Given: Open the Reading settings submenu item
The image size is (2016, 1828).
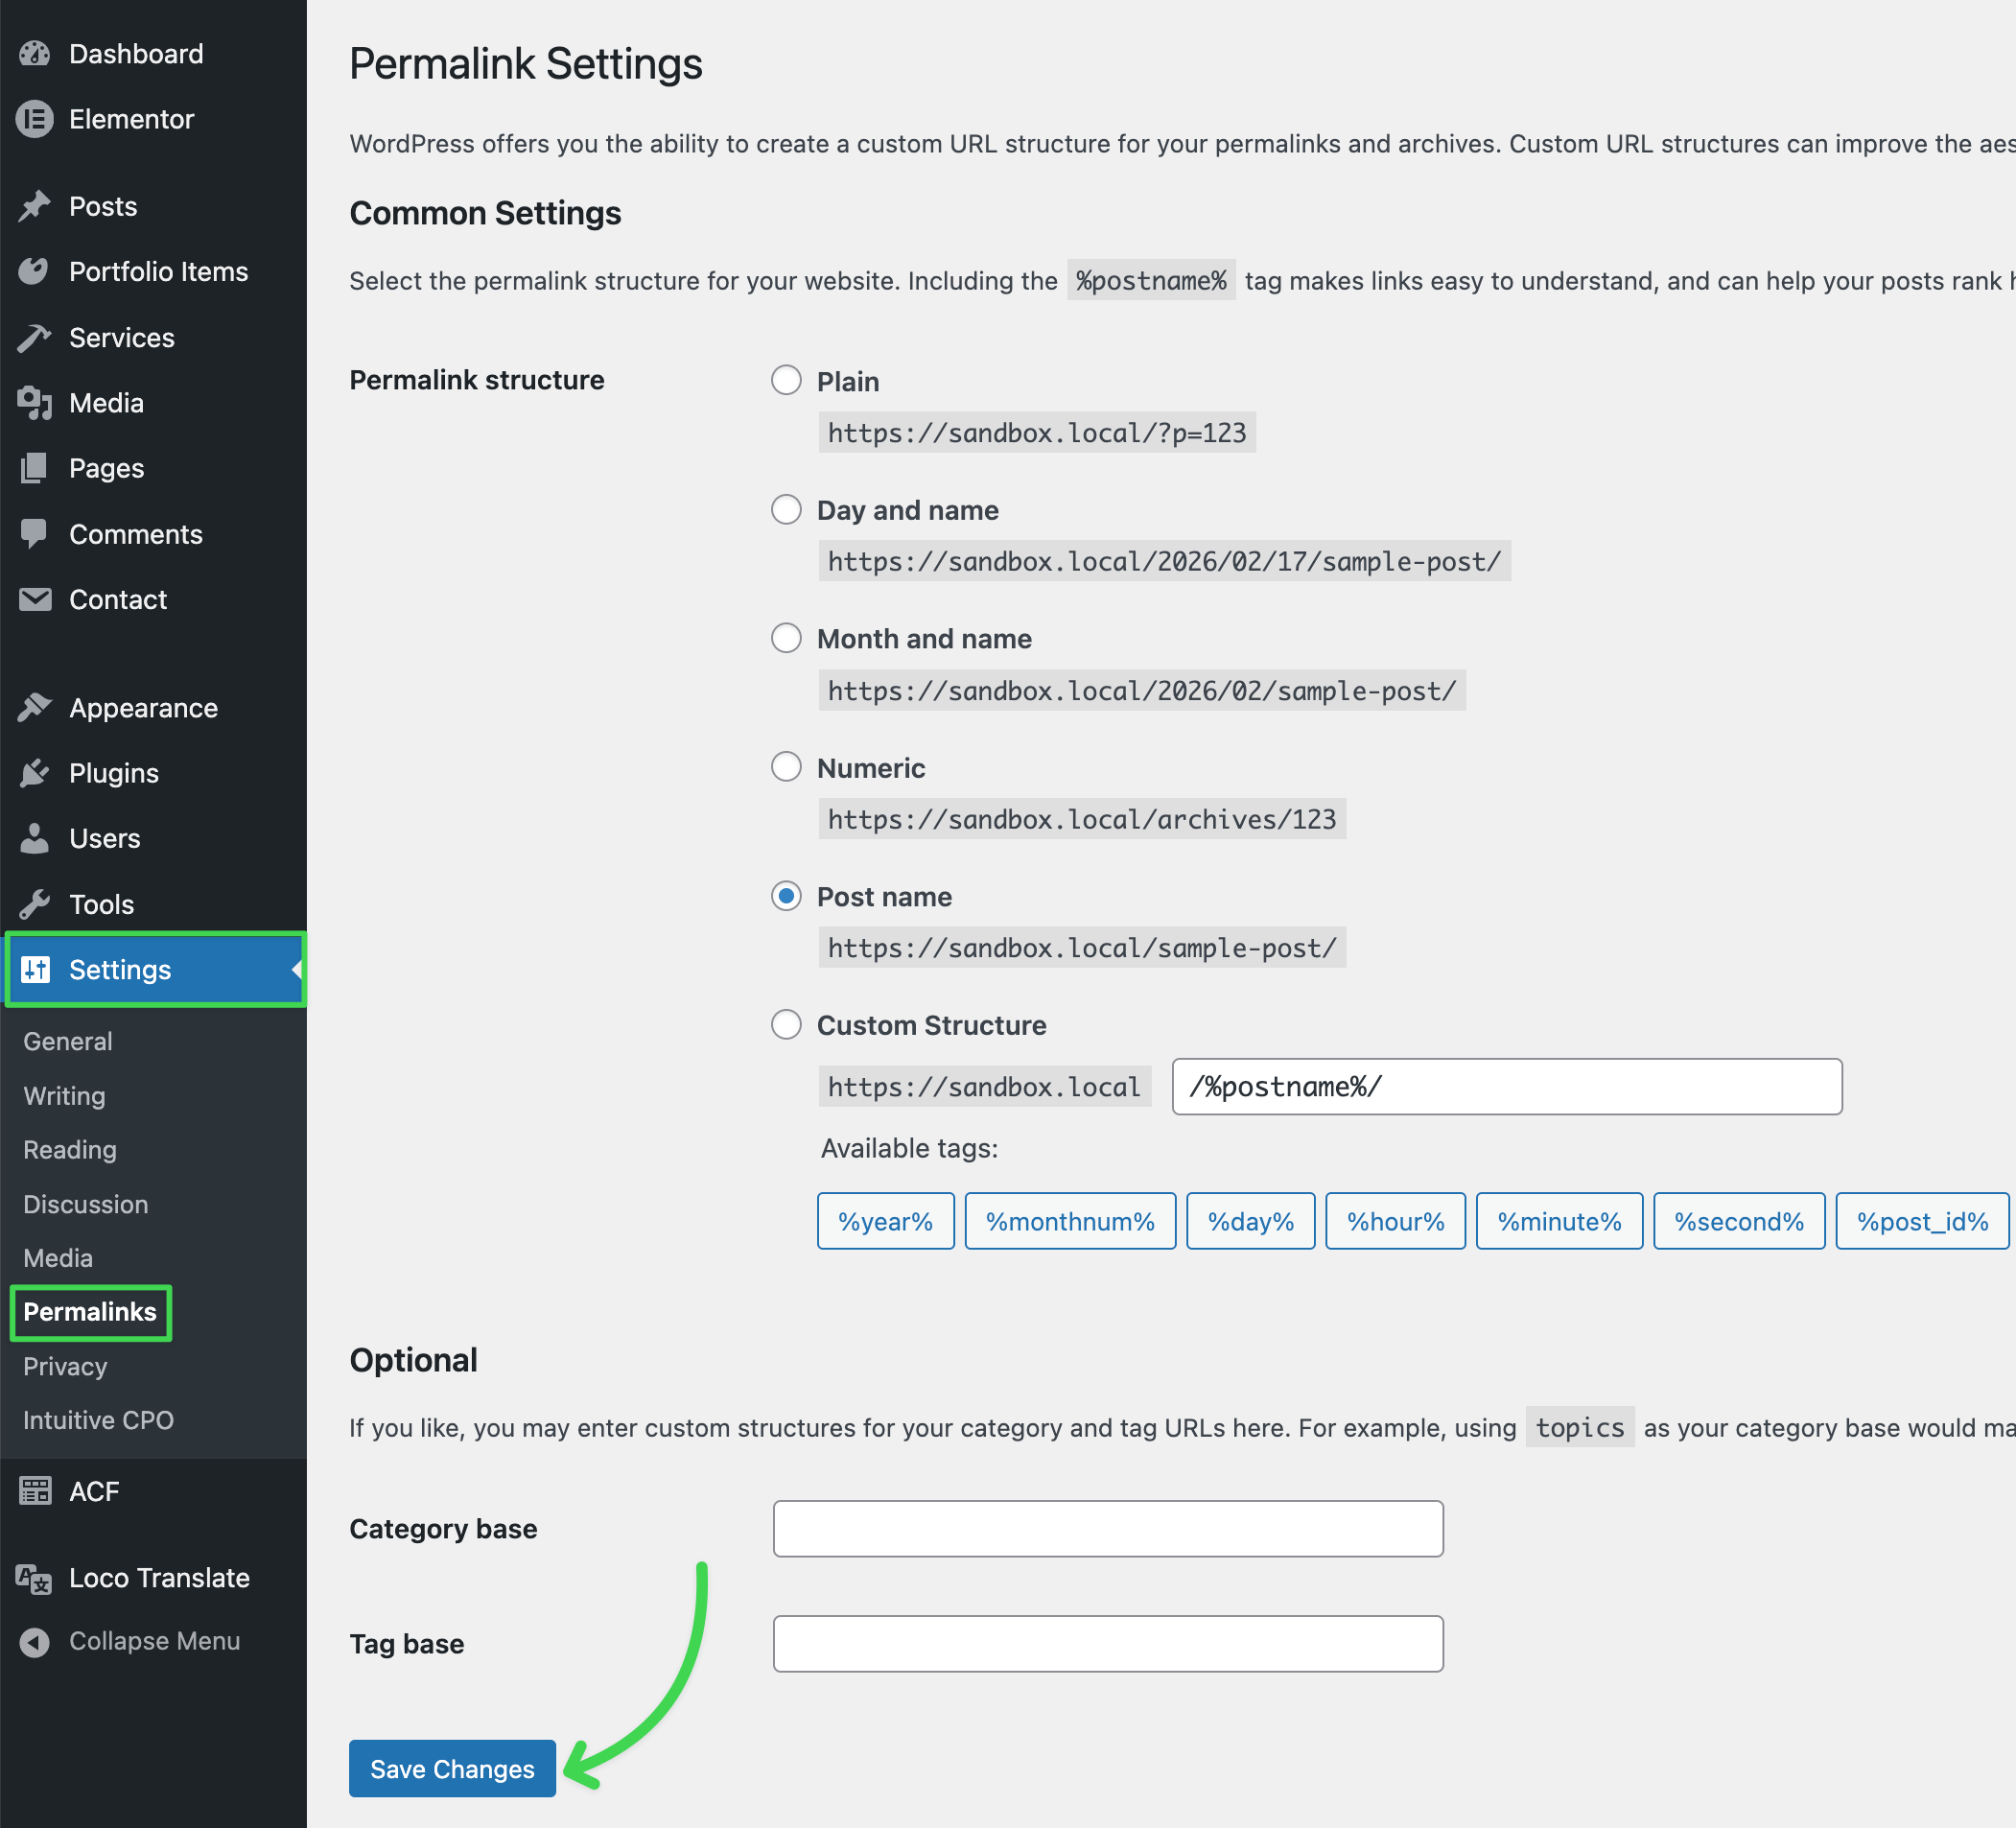Looking at the screenshot, I should (70, 1150).
